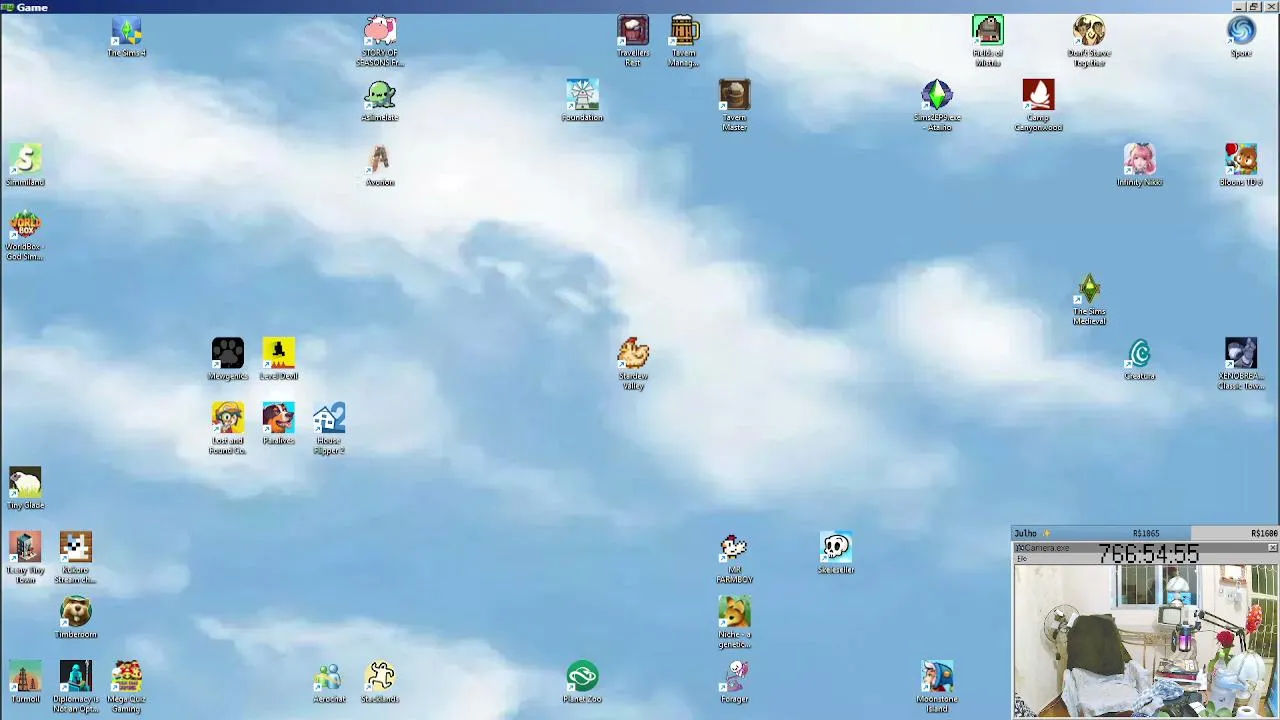Open the Timberborn beaver shortcut

[x=76, y=613]
